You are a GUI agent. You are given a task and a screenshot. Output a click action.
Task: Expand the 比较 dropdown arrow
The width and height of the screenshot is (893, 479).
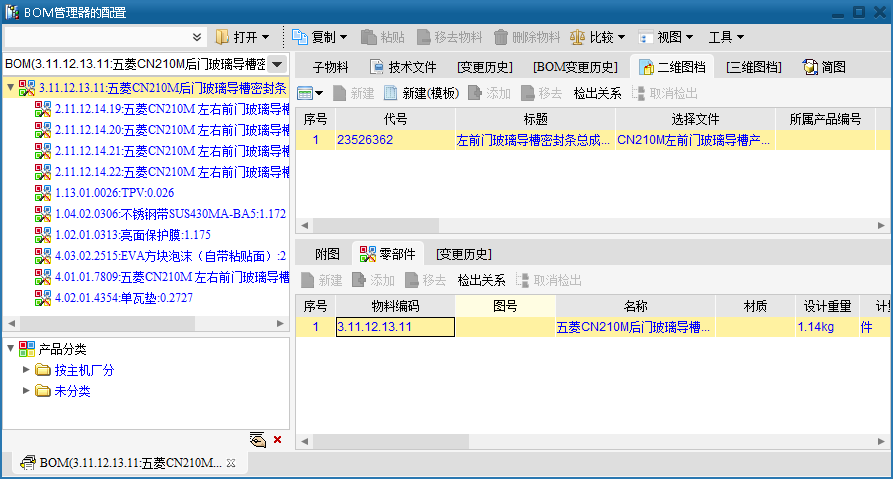tap(621, 38)
